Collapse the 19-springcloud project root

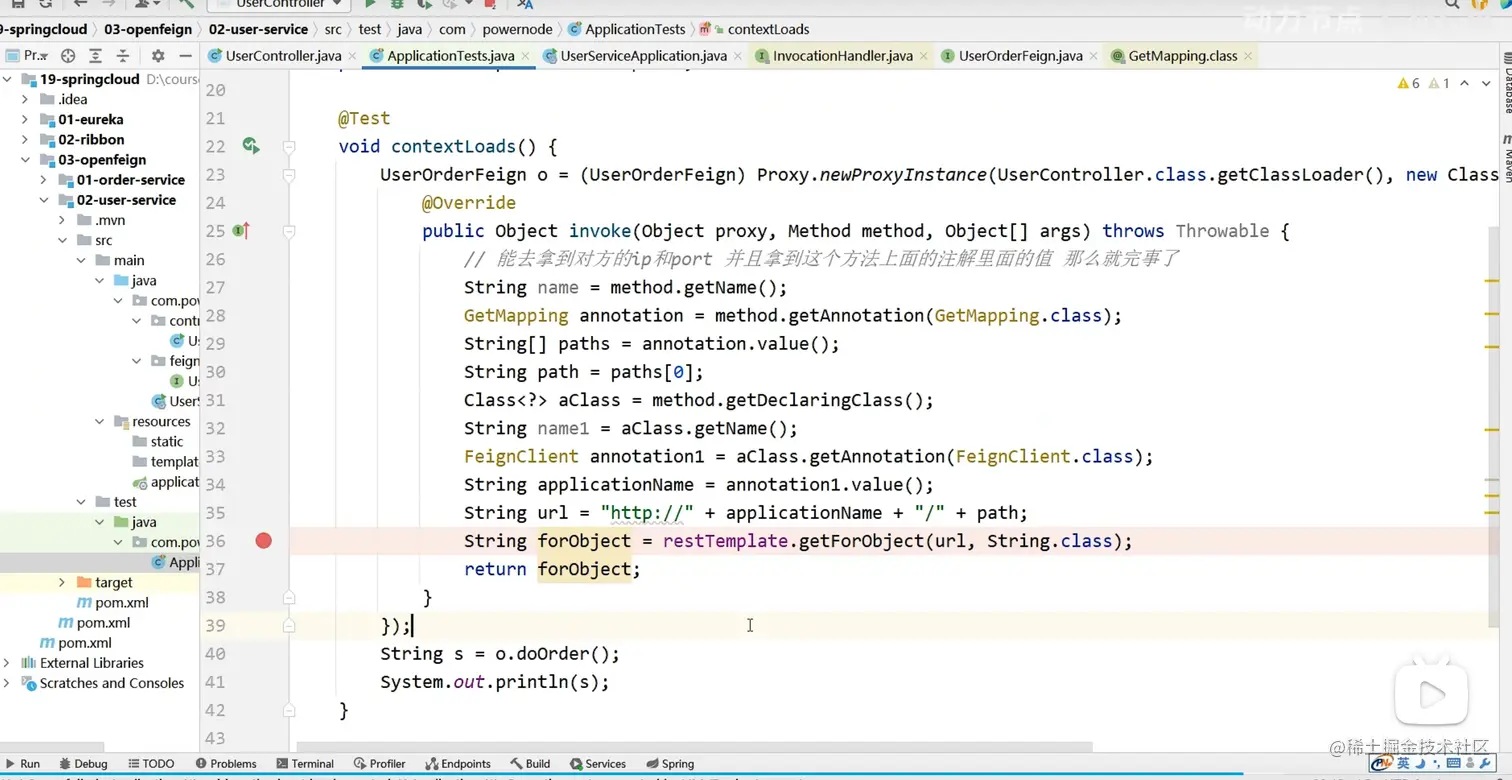8,79
